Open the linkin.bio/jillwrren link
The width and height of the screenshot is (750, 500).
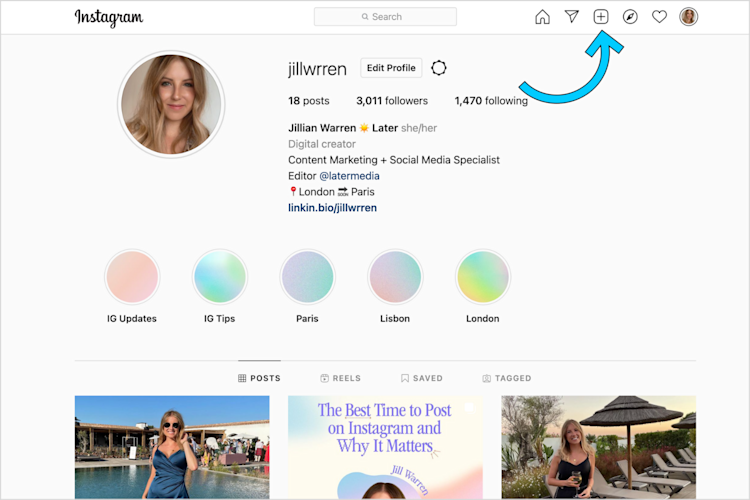tap(332, 208)
